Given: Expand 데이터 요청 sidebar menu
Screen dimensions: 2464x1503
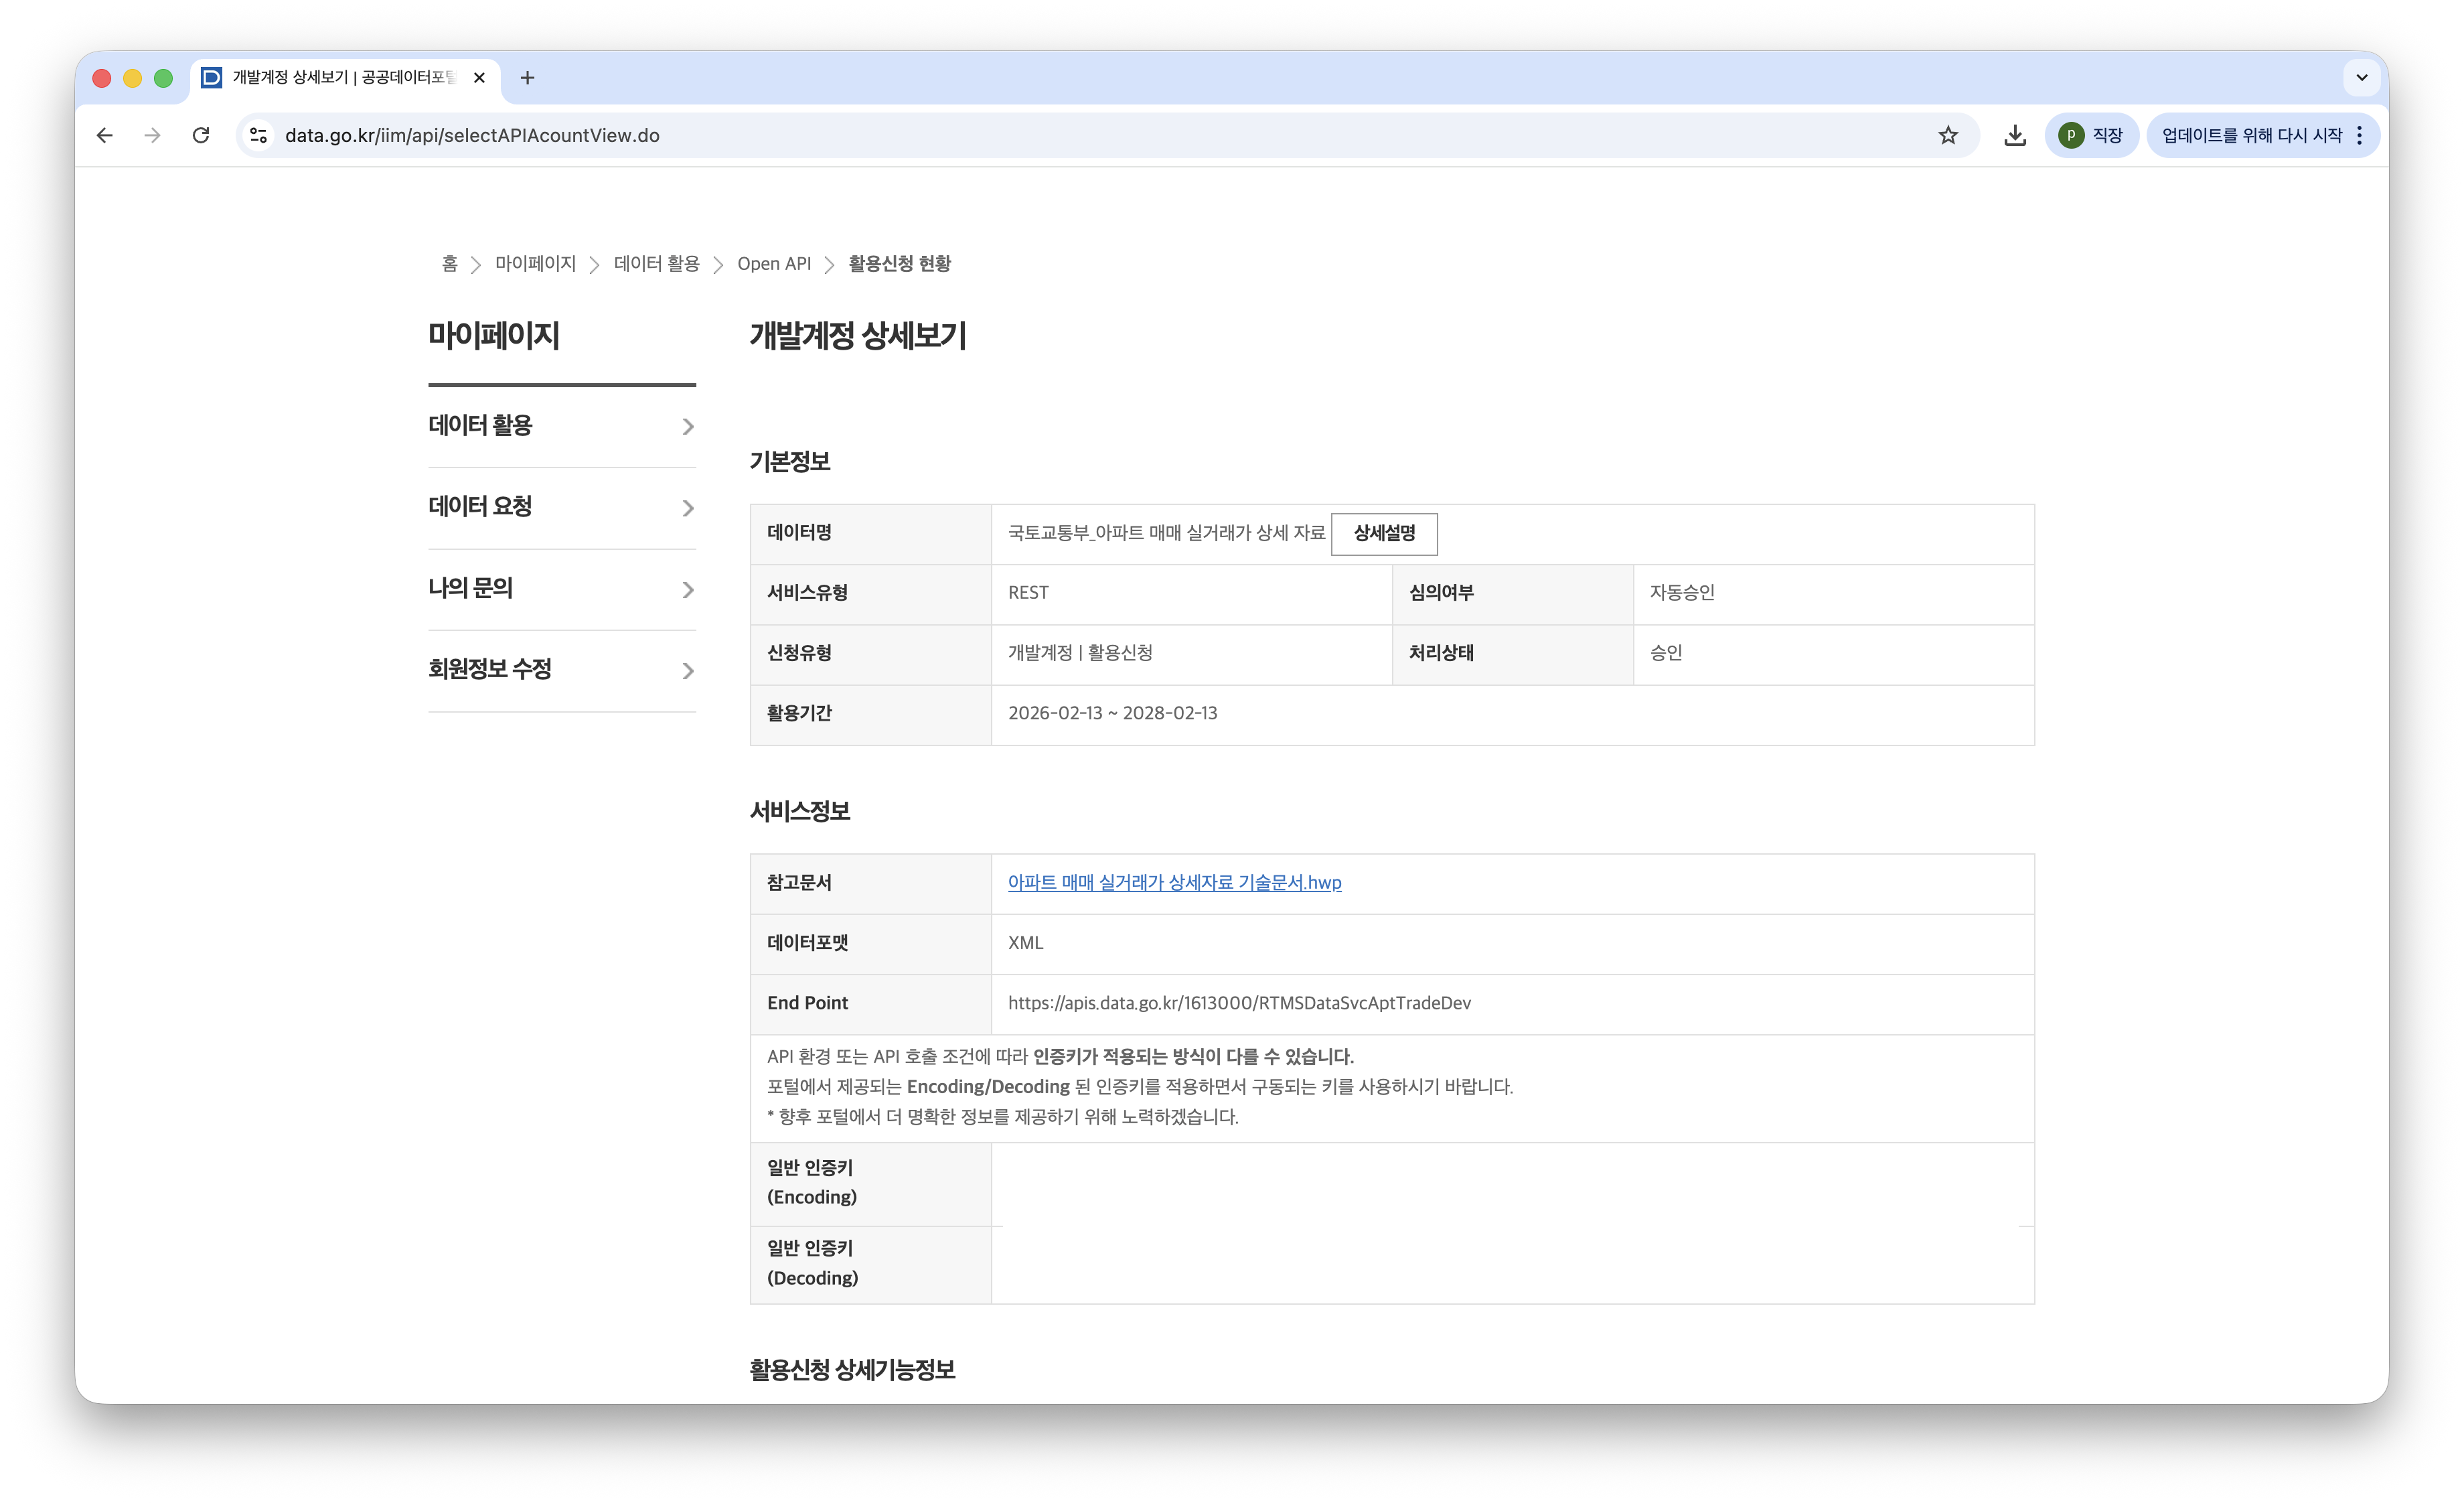Looking at the screenshot, I should [561, 507].
